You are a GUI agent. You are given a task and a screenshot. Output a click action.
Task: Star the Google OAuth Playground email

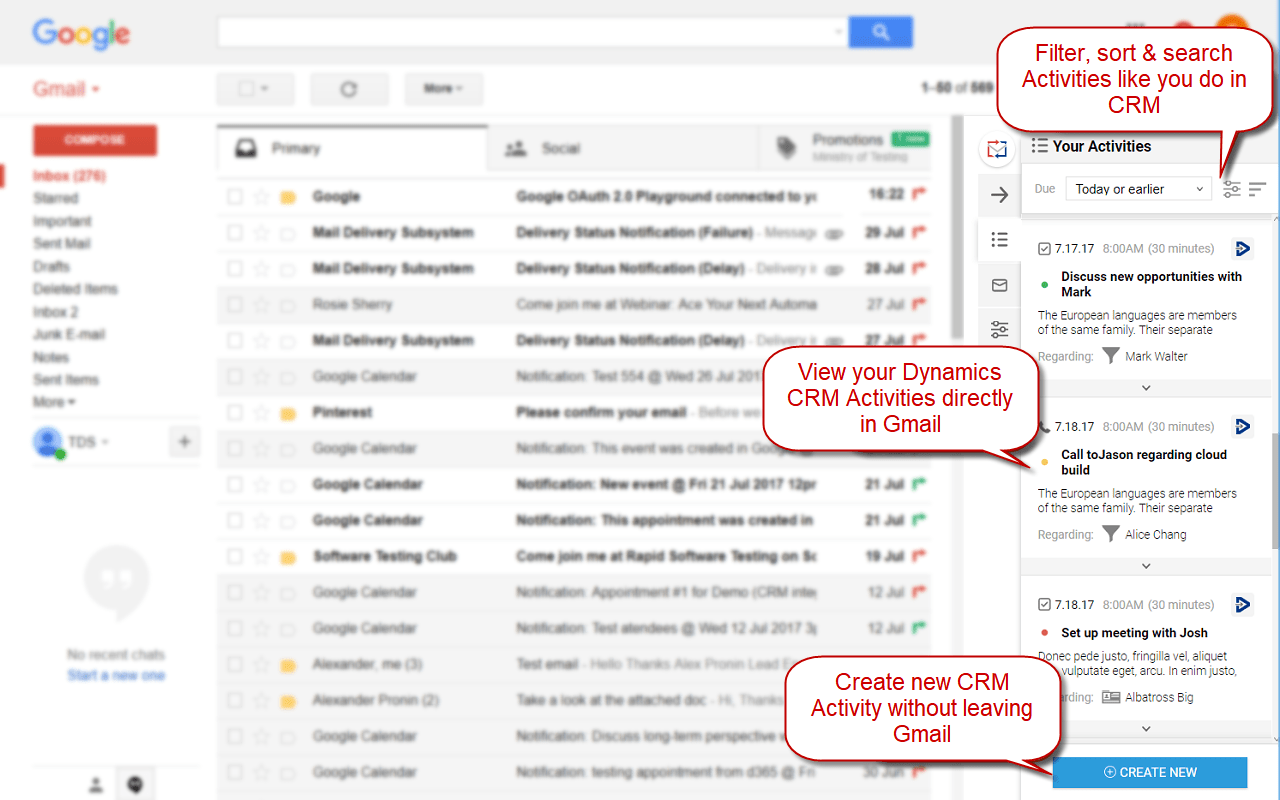[x=262, y=197]
